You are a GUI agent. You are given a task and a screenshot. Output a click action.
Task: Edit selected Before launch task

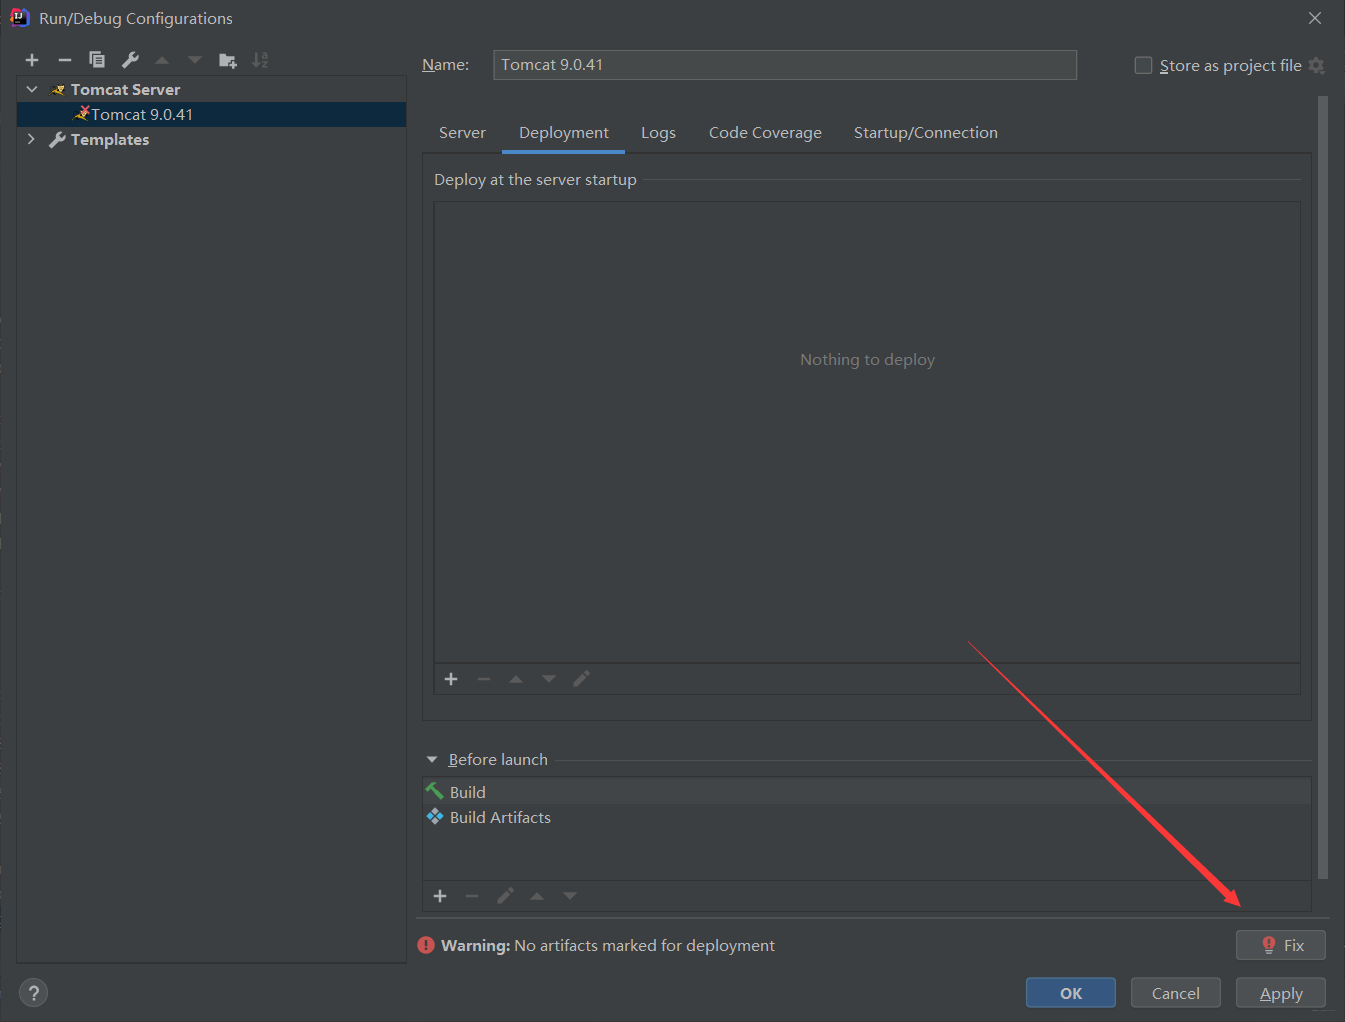[505, 896]
